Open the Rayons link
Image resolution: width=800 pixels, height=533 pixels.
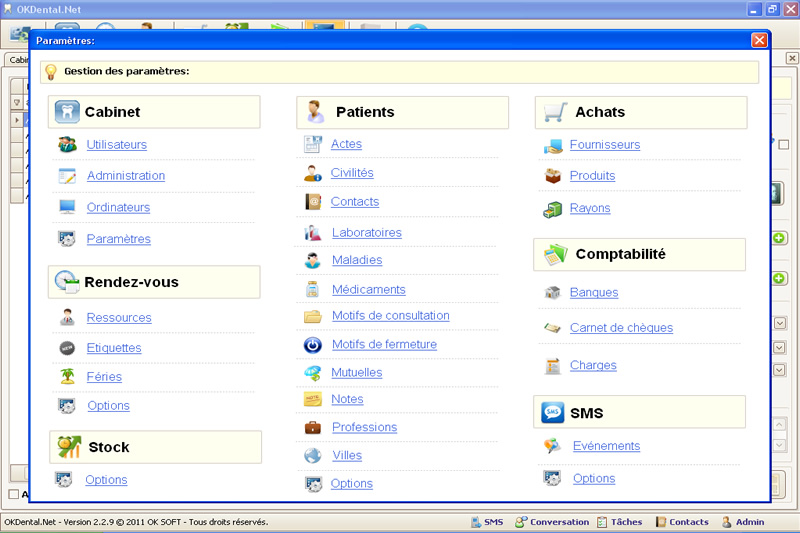point(590,208)
